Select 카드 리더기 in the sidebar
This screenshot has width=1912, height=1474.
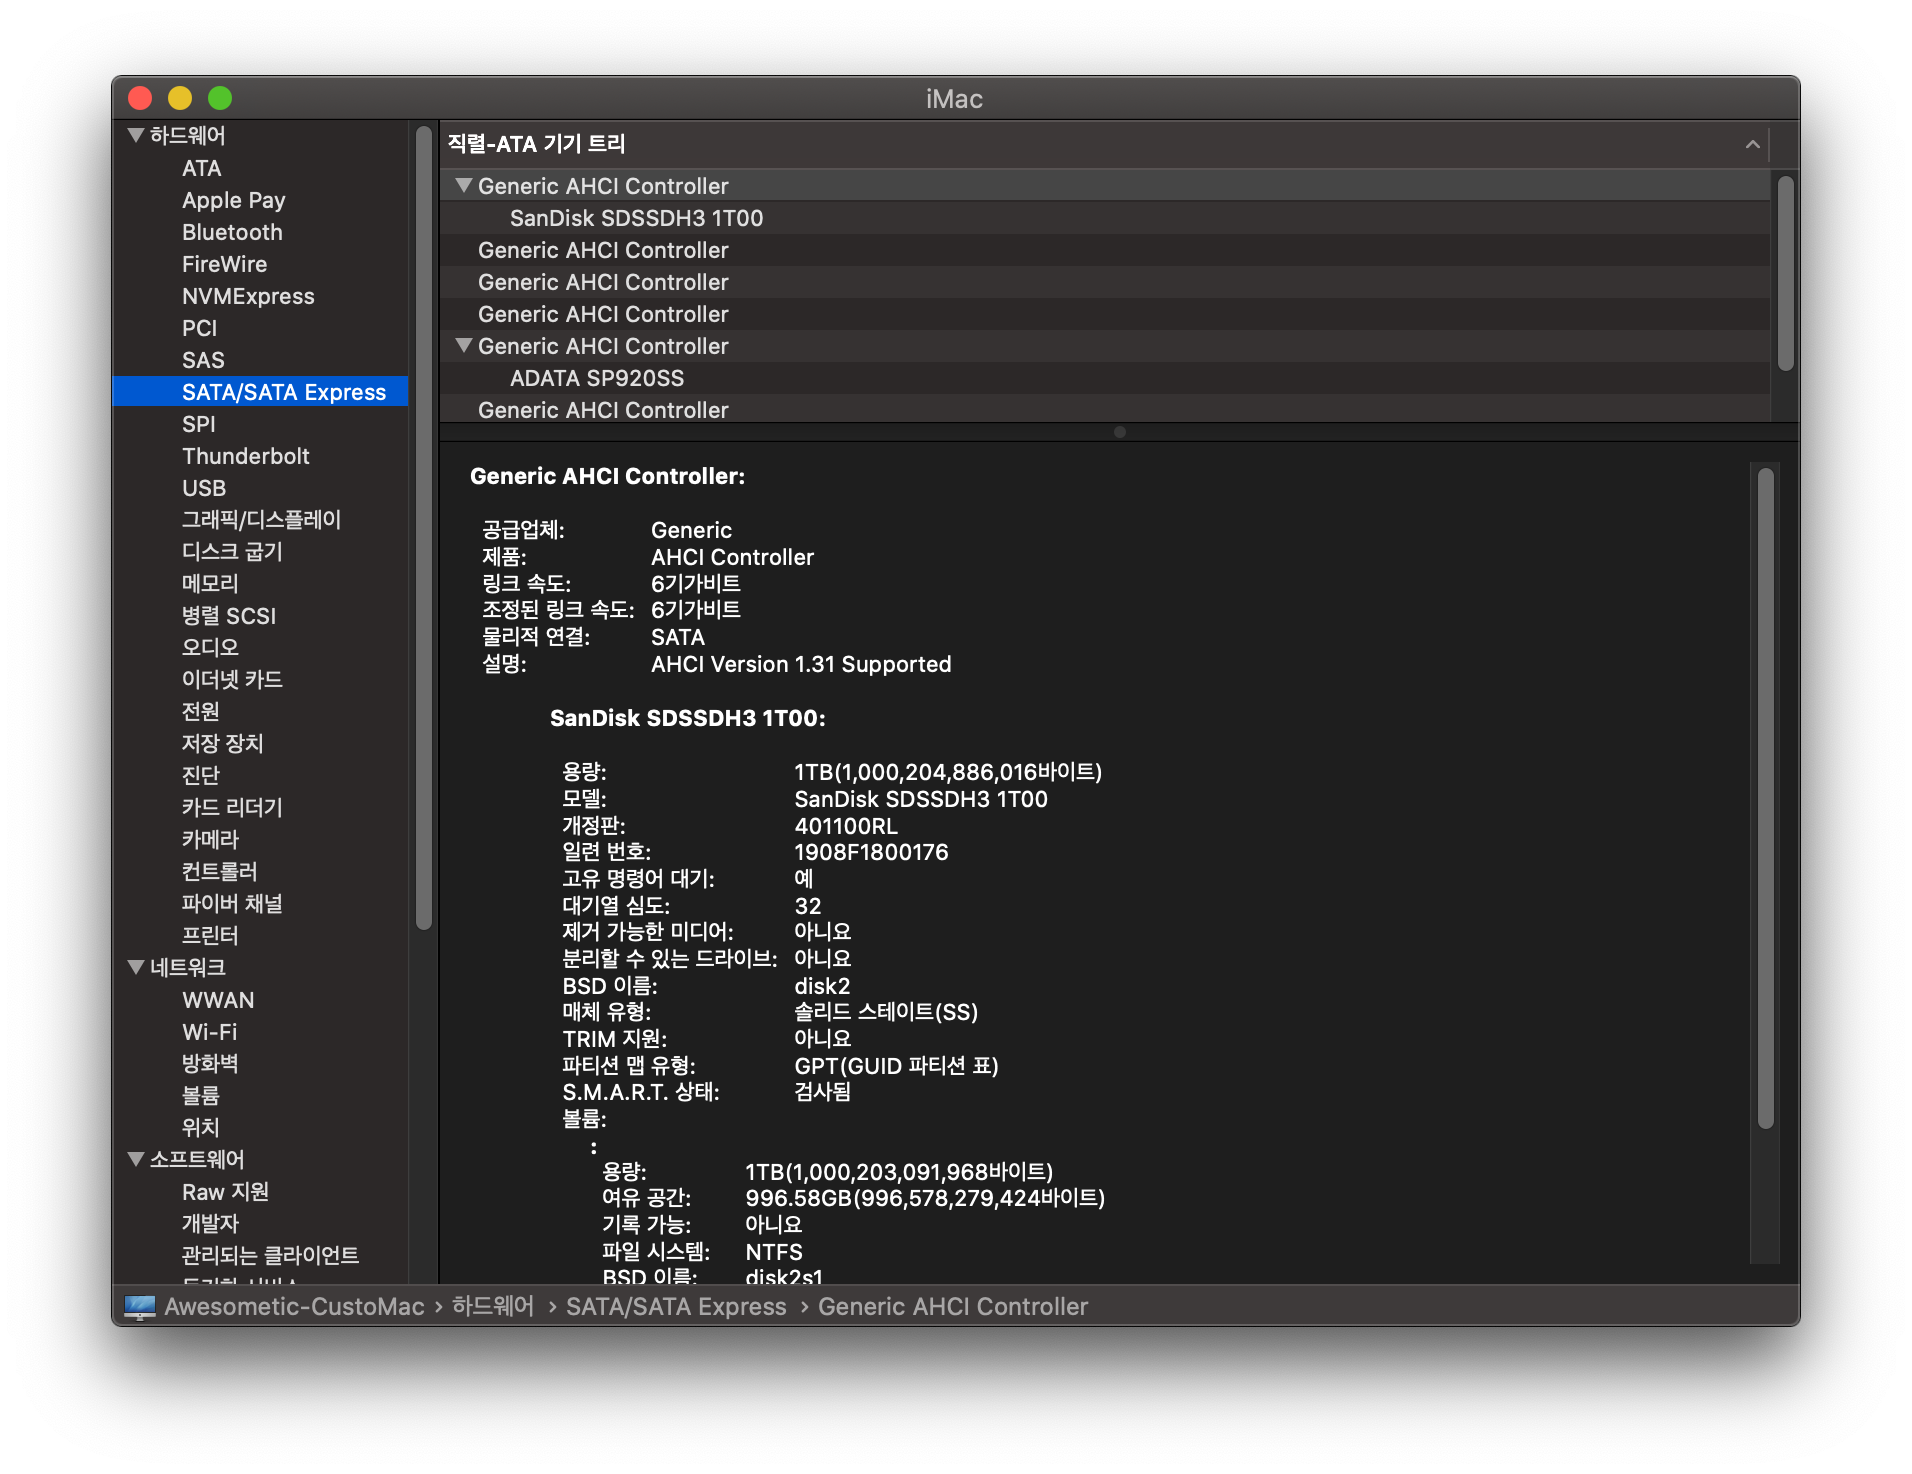tap(232, 807)
